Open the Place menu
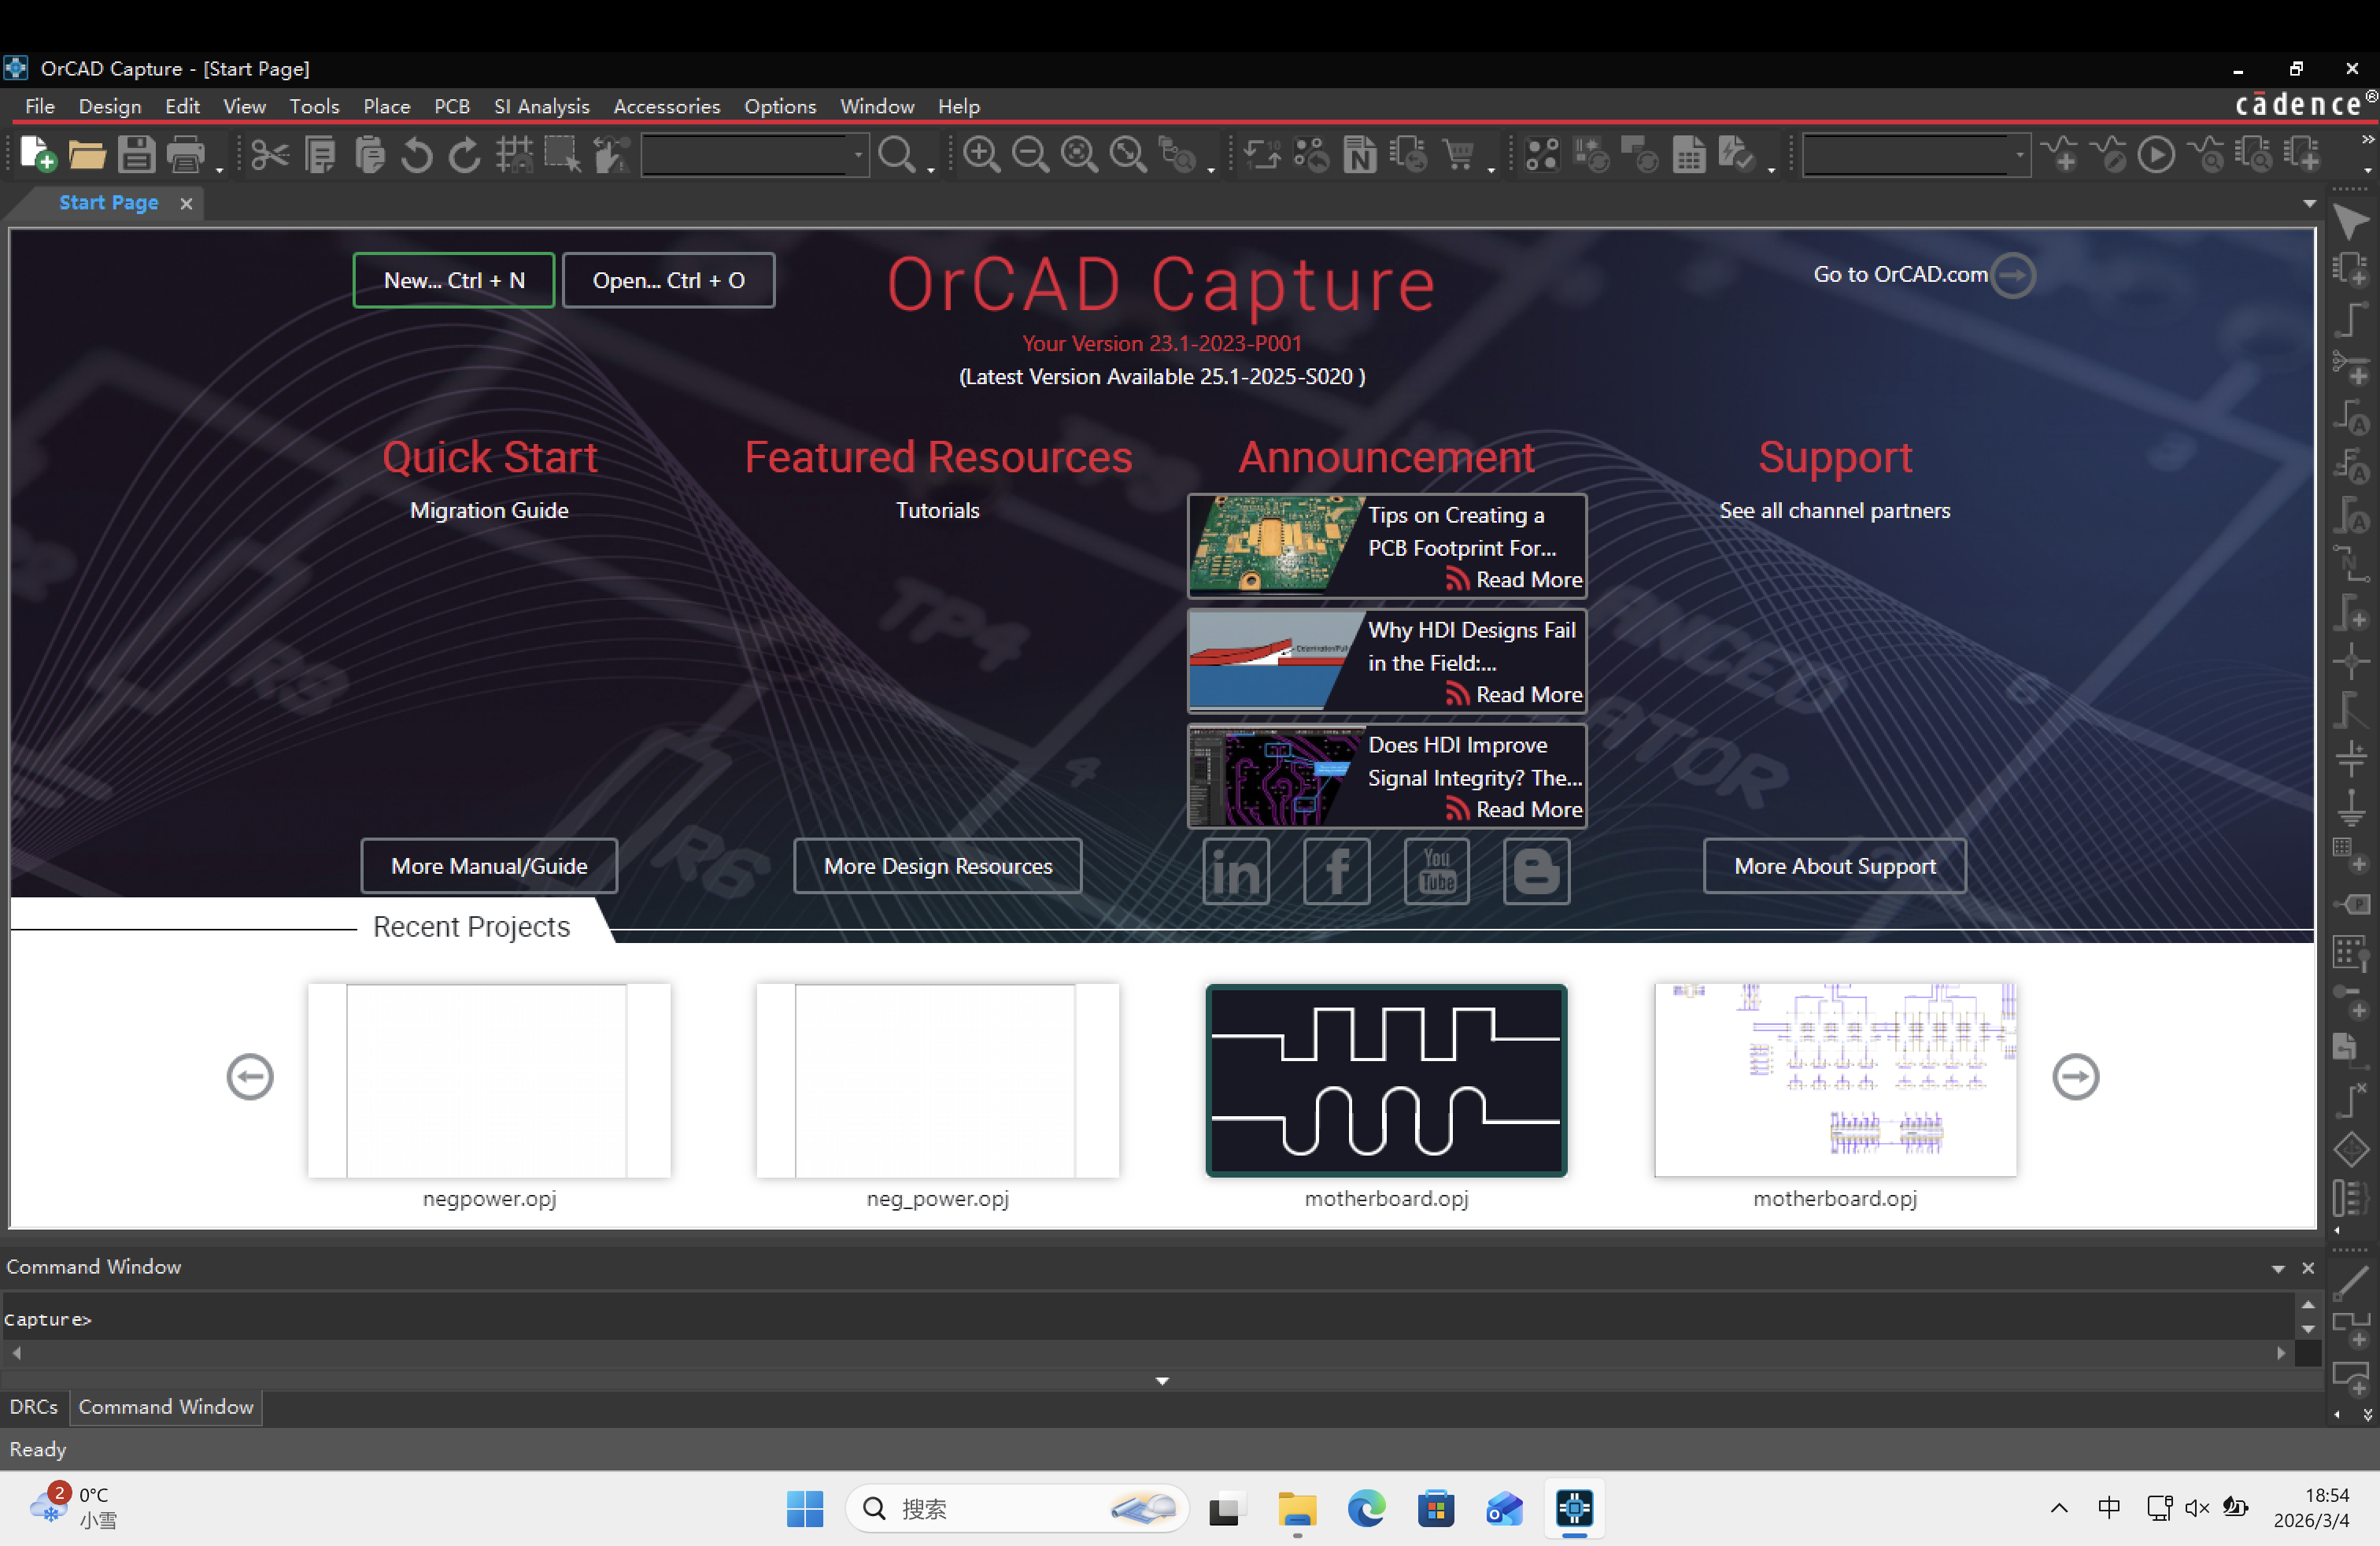This screenshot has height=1546, width=2380. [386, 106]
